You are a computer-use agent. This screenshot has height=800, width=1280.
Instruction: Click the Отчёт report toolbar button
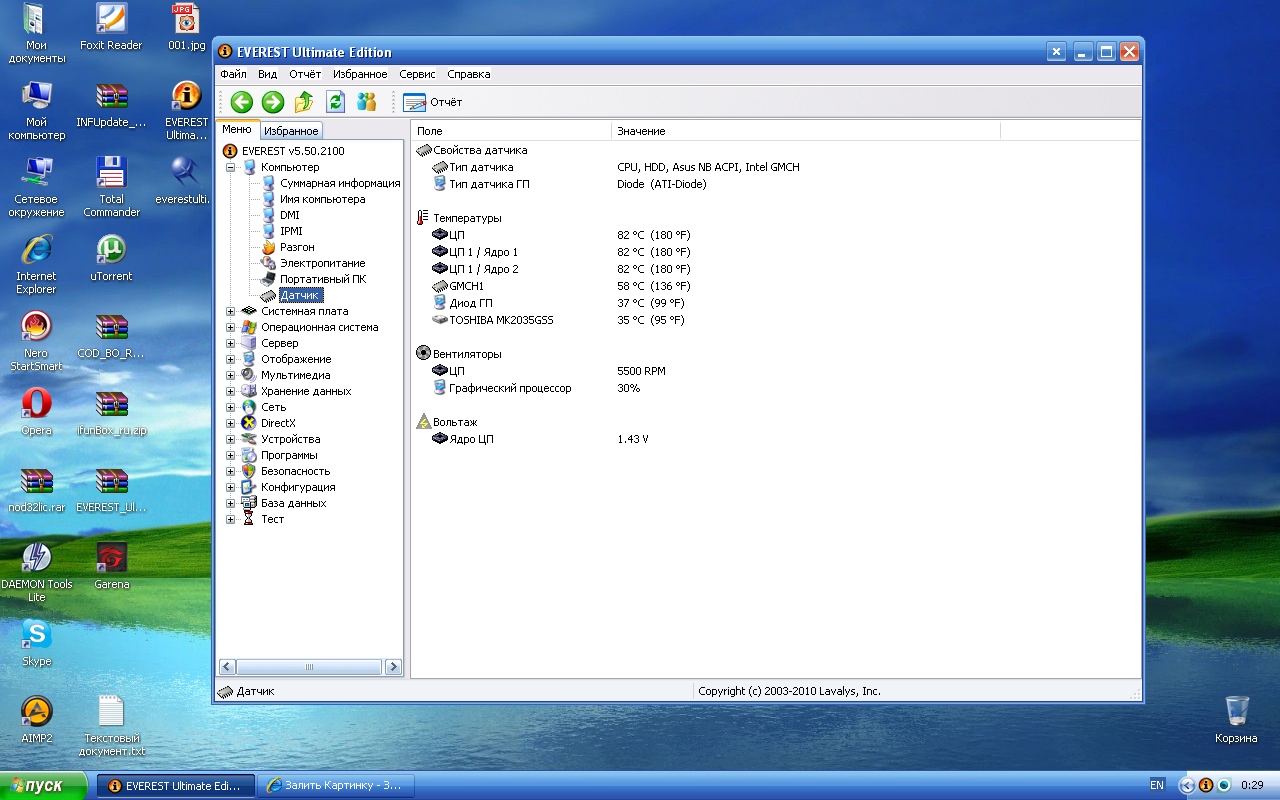(x=433, y=102)
